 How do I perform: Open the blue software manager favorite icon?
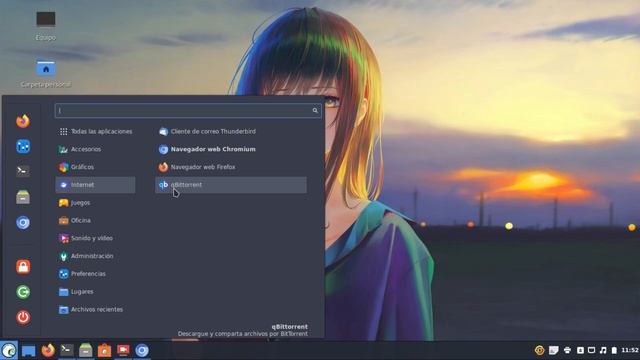click(x=23, y=147)
